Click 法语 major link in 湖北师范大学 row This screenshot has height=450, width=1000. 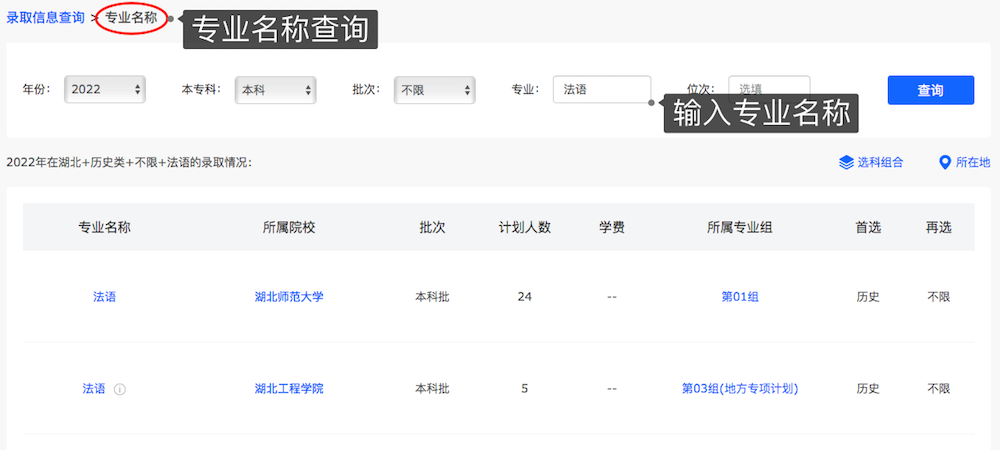(104, 297)
